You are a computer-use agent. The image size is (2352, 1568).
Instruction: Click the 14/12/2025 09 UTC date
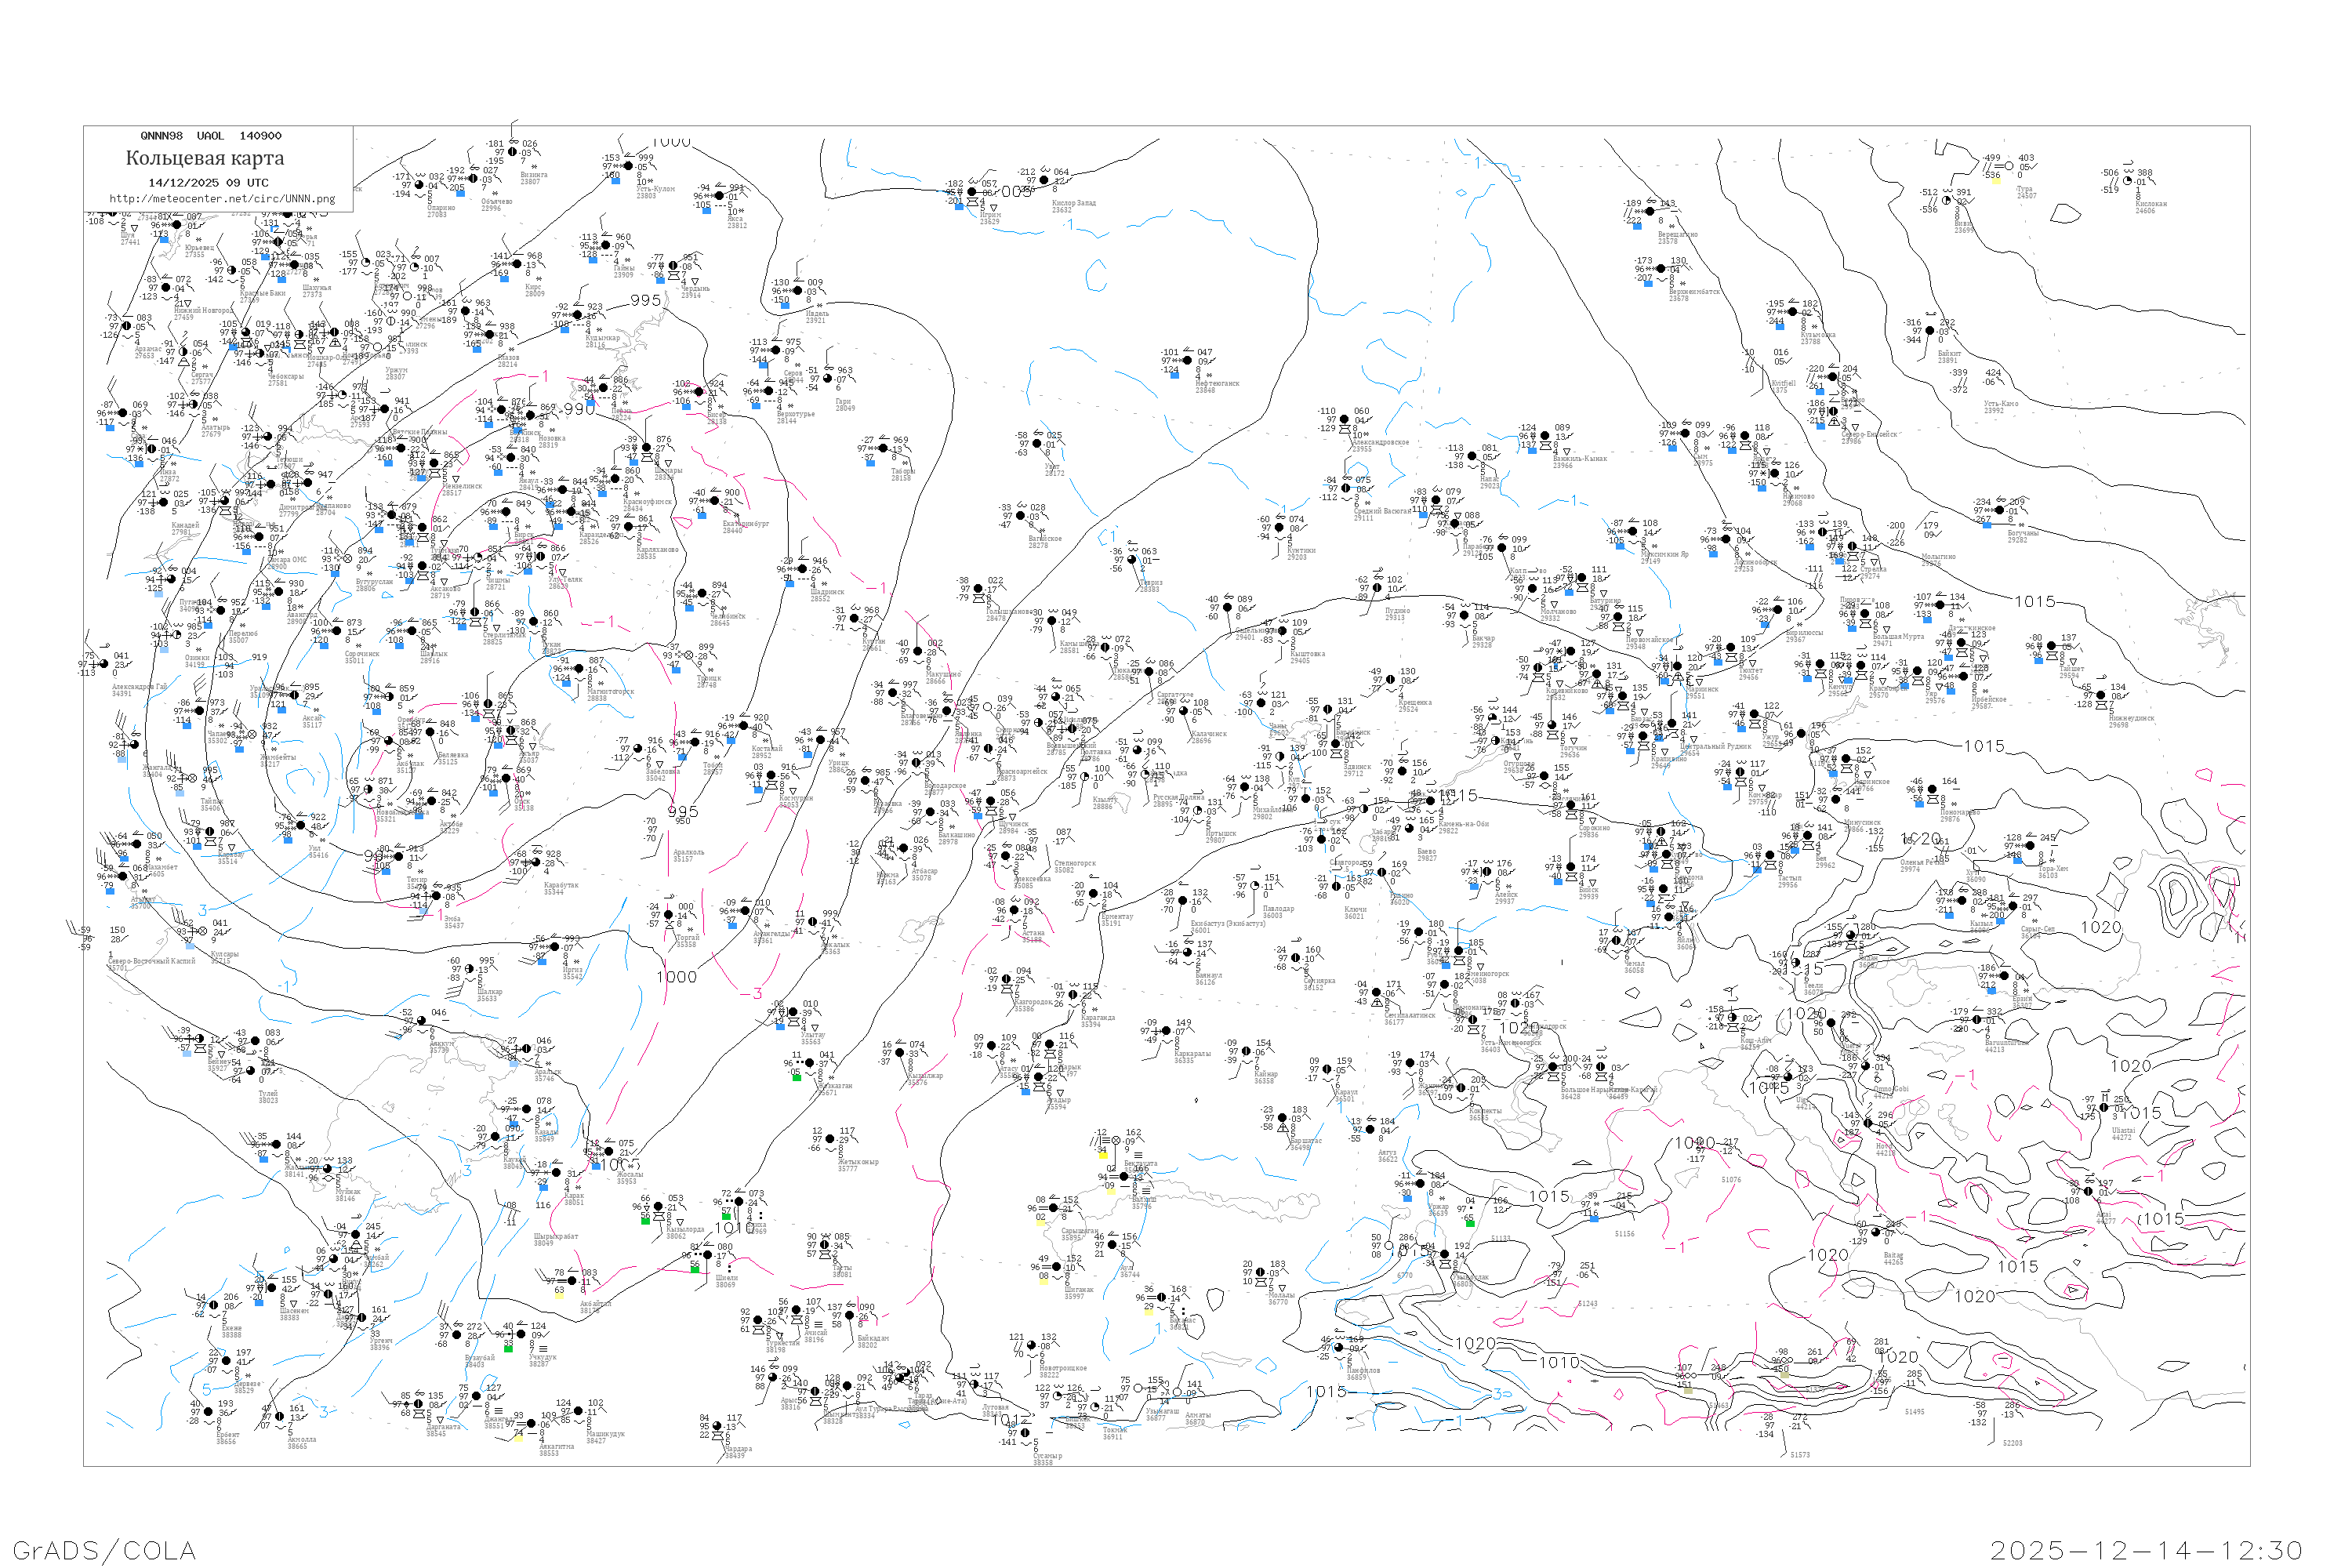[x=208, y=183]
